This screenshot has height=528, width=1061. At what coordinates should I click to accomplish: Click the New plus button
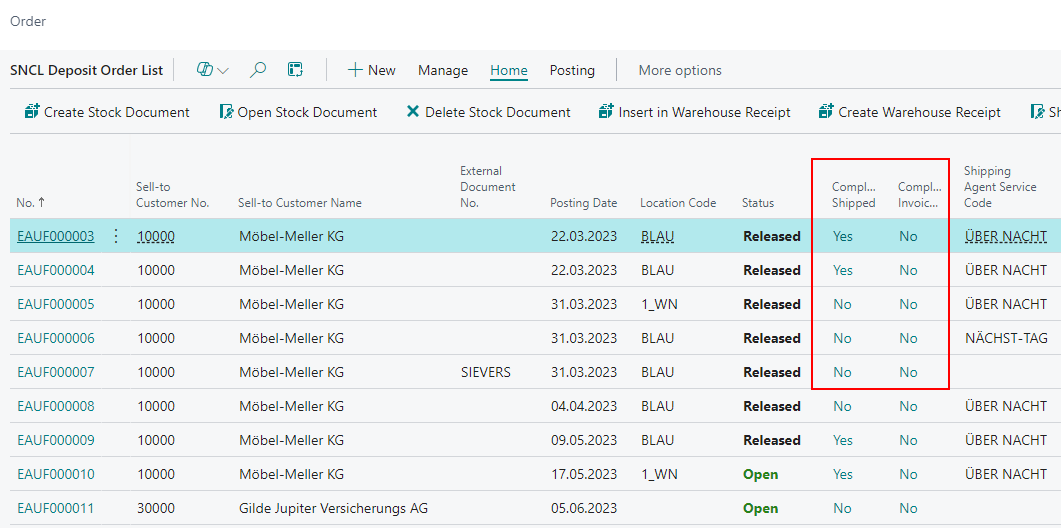click(371, 70)
